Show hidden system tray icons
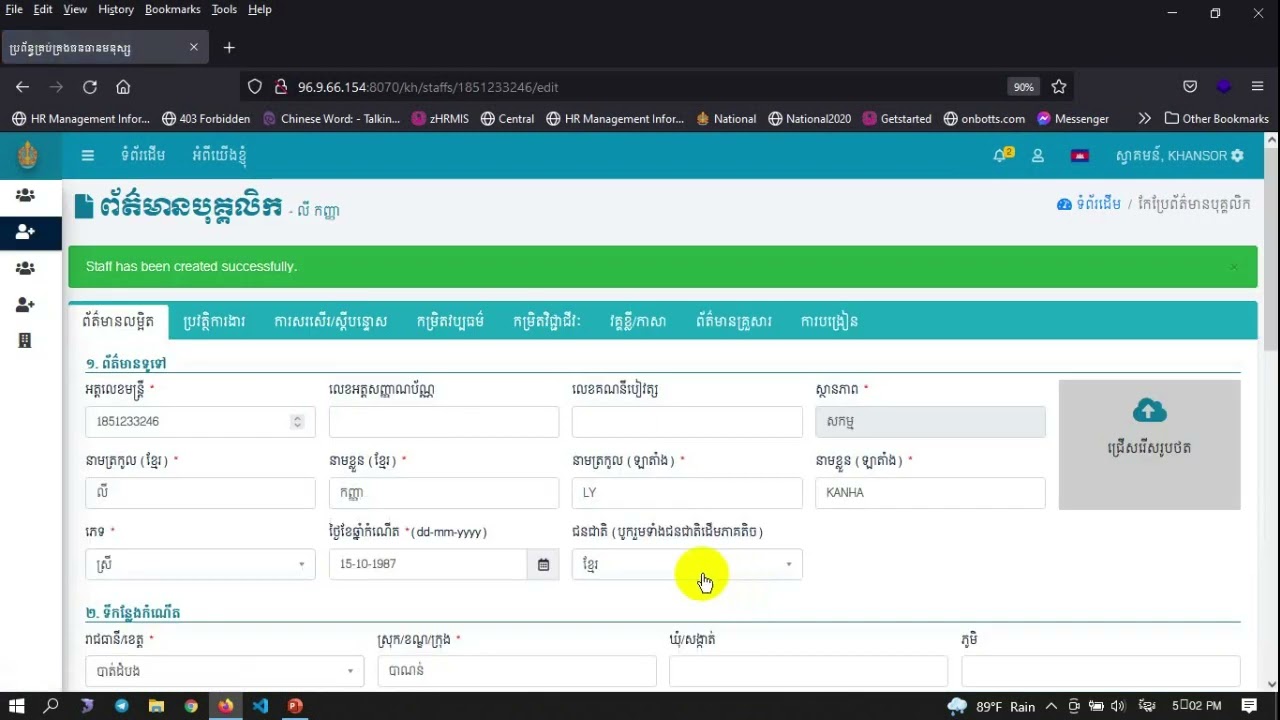The image size is (1280, 720). point(1052,706)
